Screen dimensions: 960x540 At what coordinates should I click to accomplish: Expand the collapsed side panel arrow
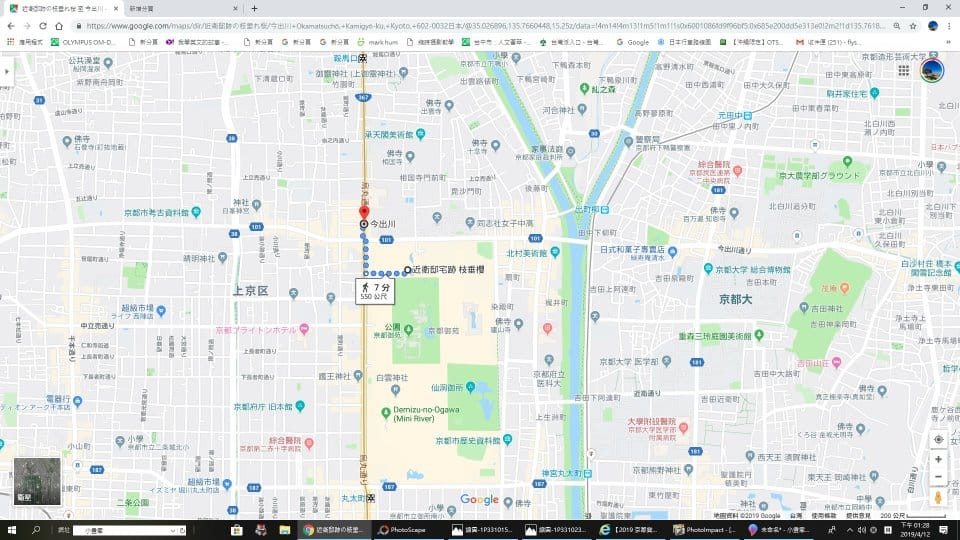pos(7,72)
